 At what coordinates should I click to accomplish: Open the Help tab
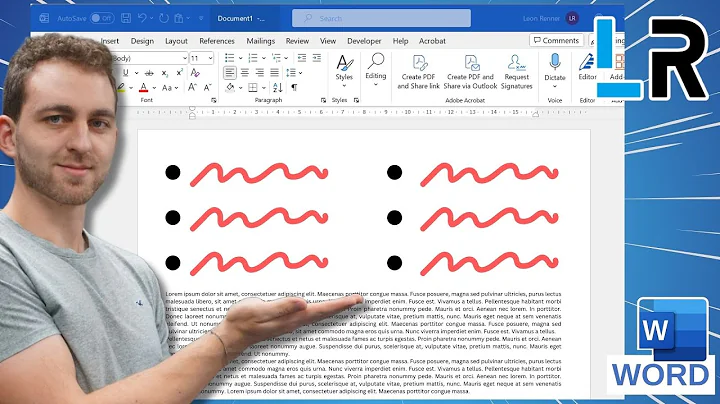tap(400, 41)
